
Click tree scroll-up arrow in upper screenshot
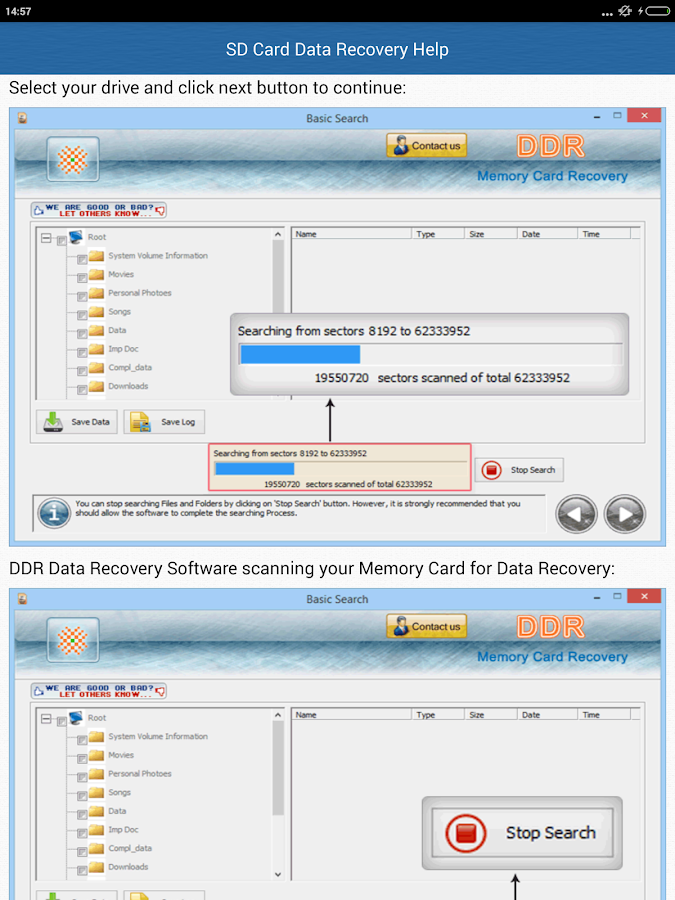(x=278, y=234)
